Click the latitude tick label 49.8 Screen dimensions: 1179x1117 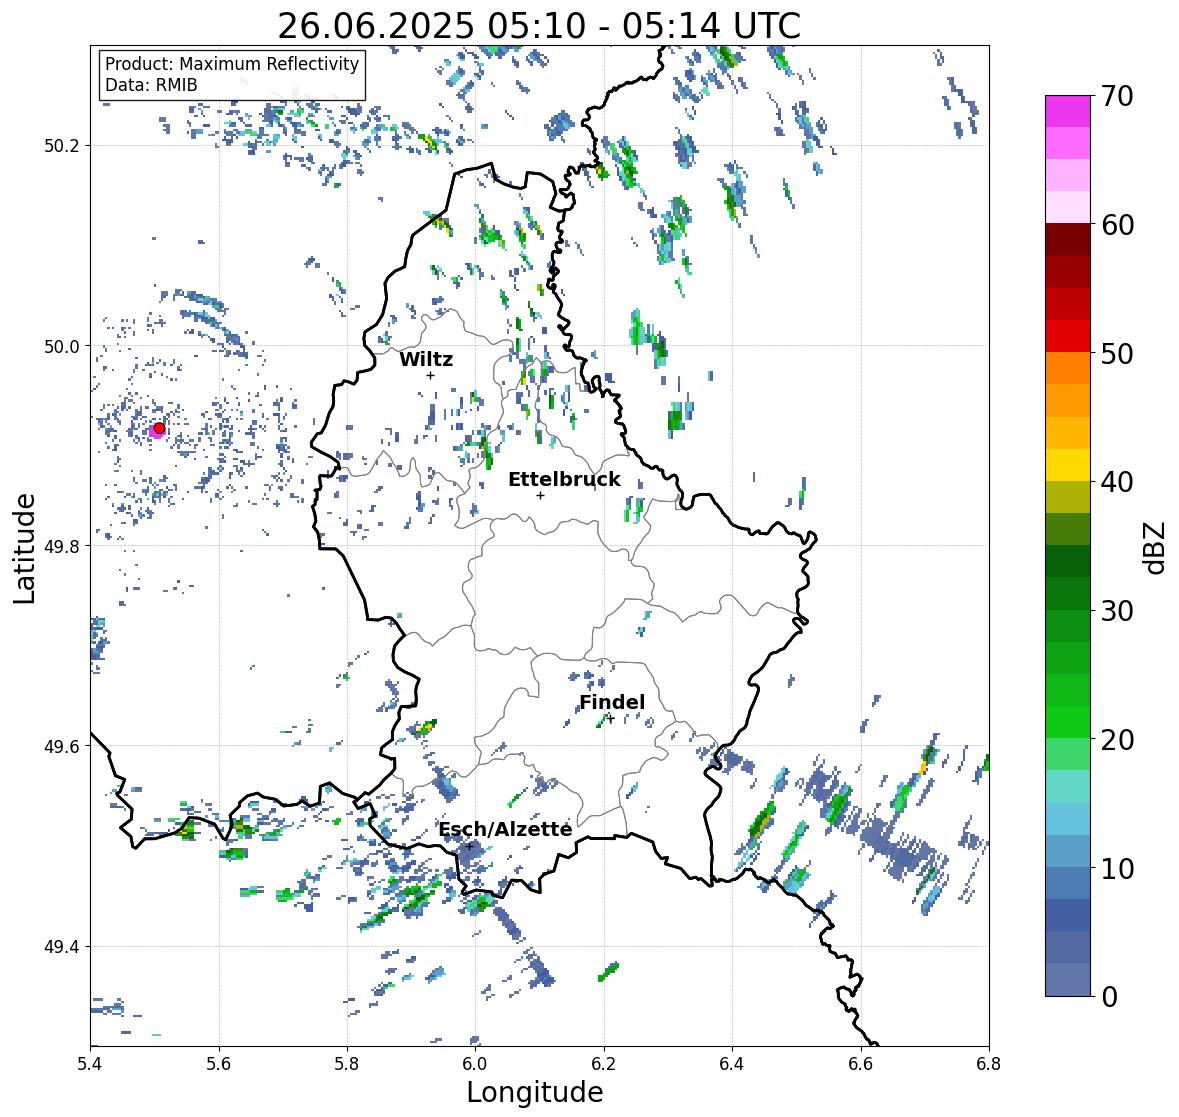click(62, 546)
